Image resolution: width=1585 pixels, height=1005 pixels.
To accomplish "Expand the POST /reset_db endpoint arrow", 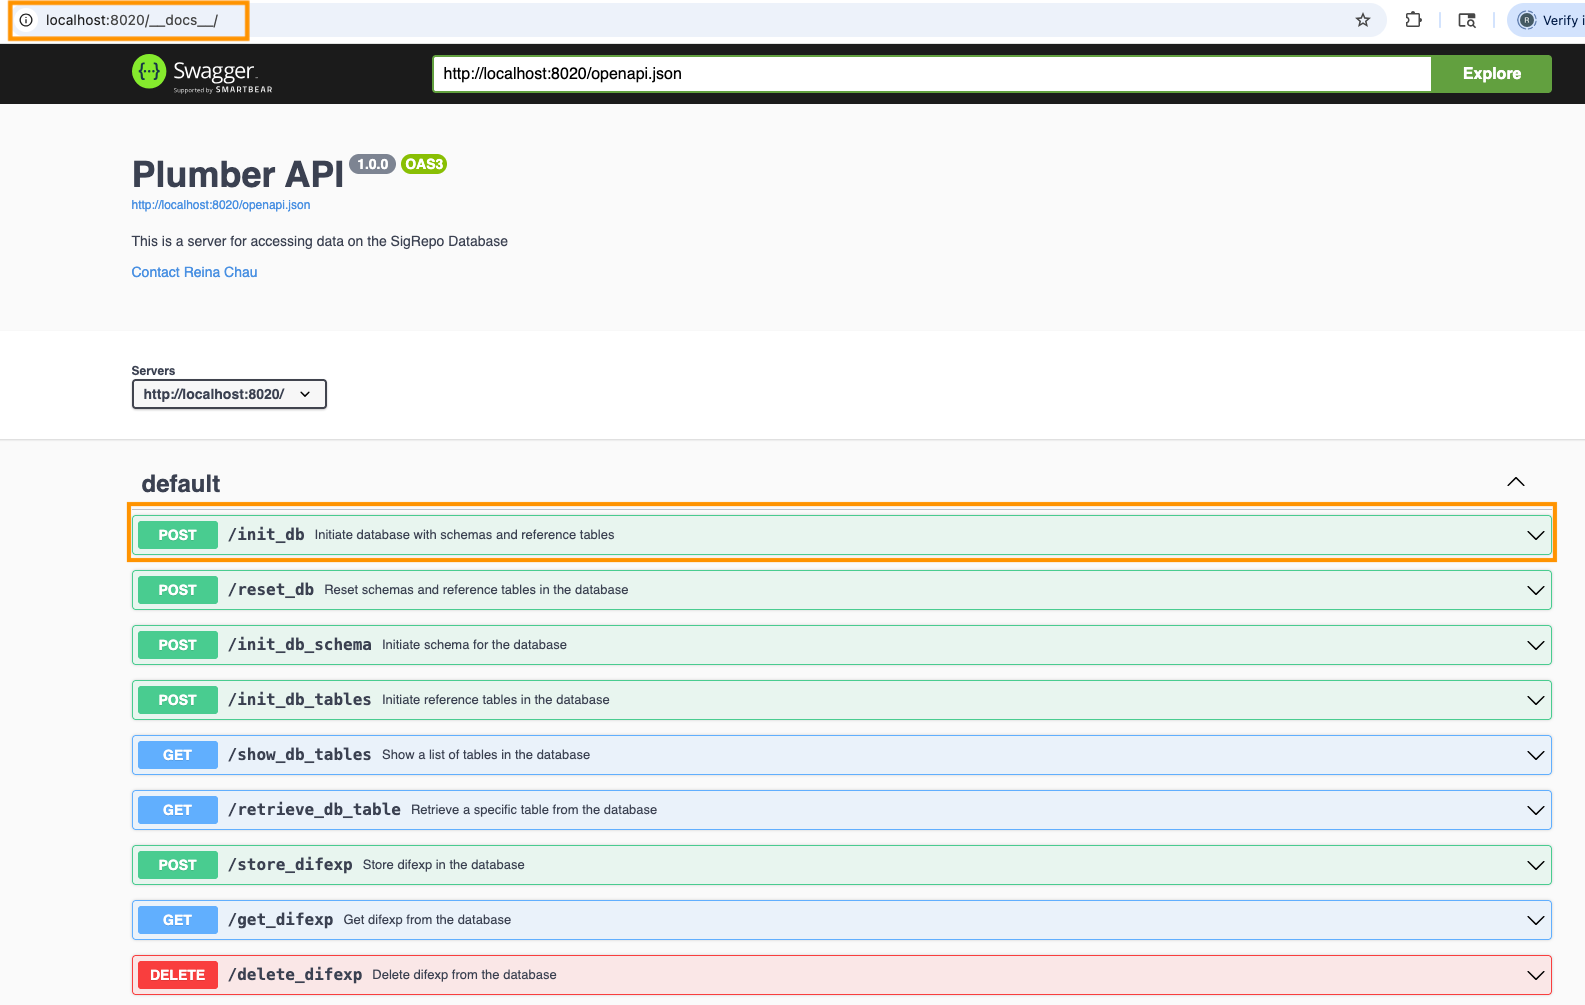I will 1535,590.
